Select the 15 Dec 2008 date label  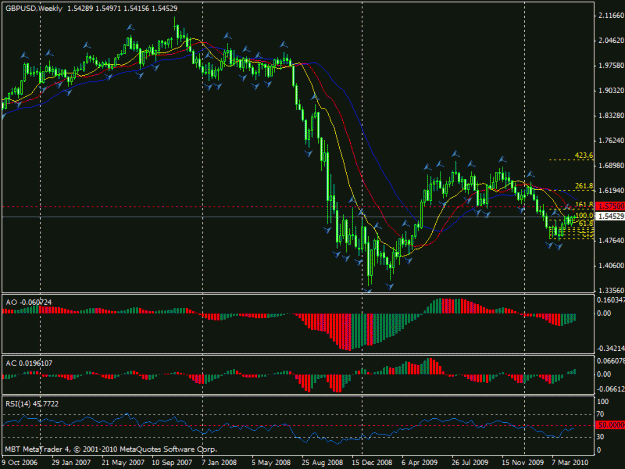[372, 463]
